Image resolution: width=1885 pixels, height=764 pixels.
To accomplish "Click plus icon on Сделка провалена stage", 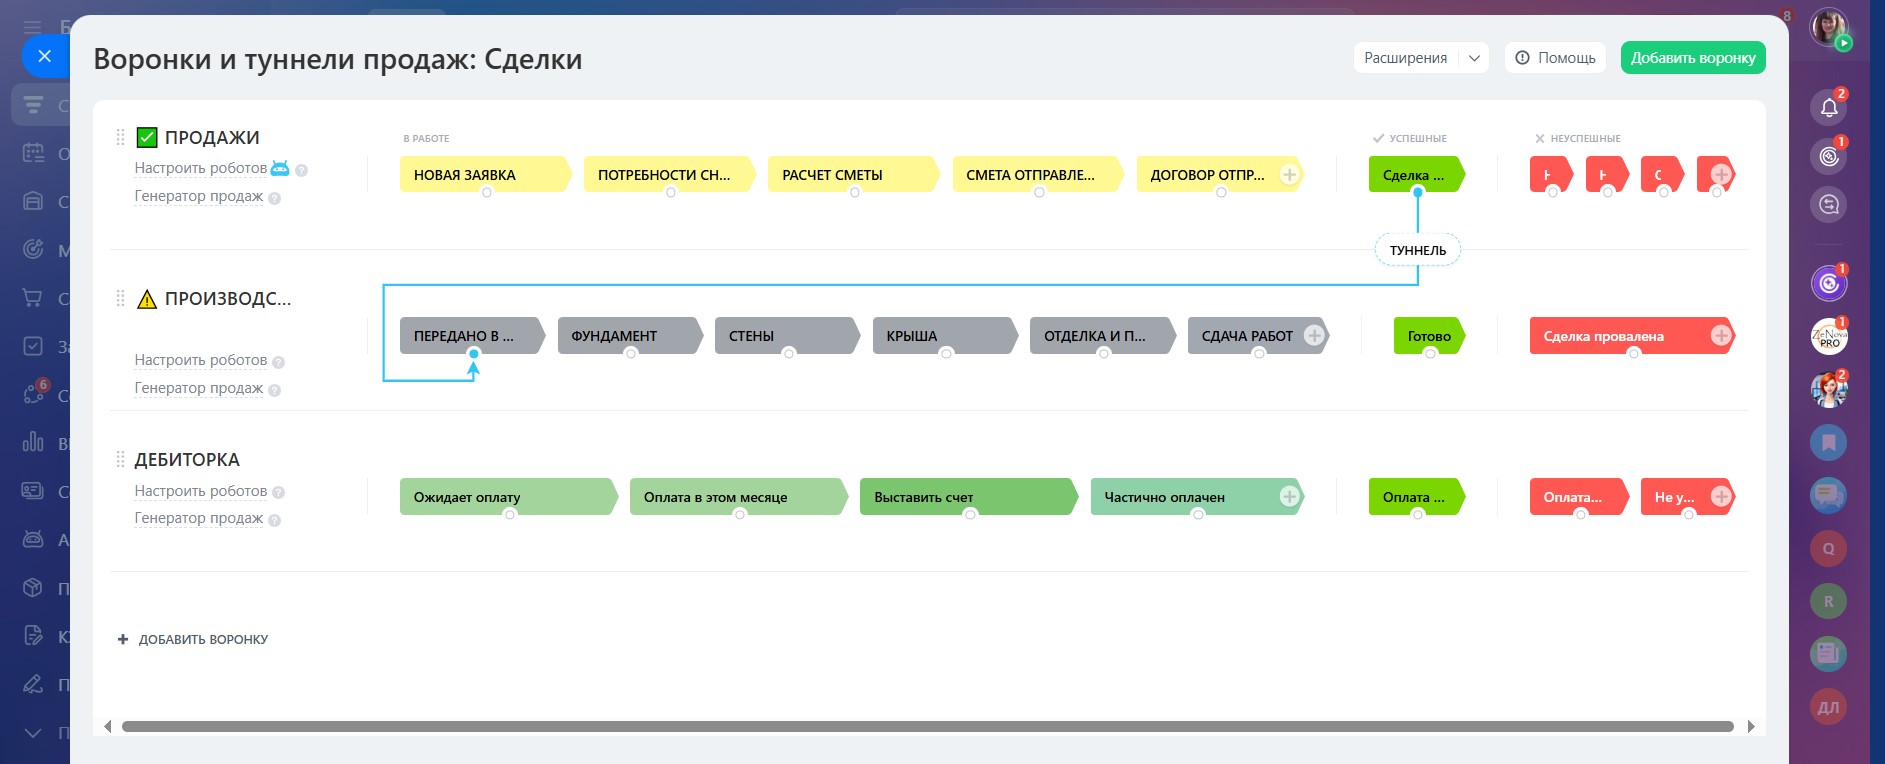I will 1721,336.
